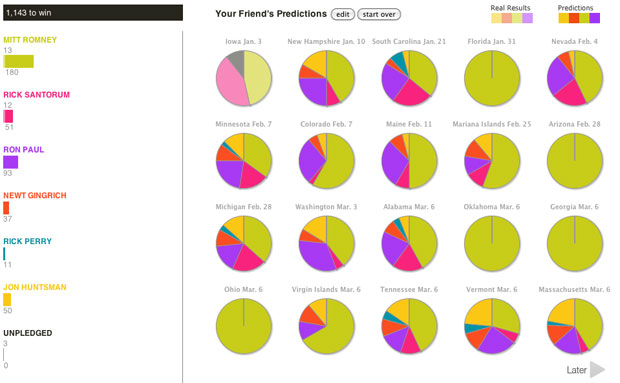Image resolution: width=620 pixels, height=383 pixels.
Task: Click the Rick Santorum pink bar
Action: coord(8,116)
